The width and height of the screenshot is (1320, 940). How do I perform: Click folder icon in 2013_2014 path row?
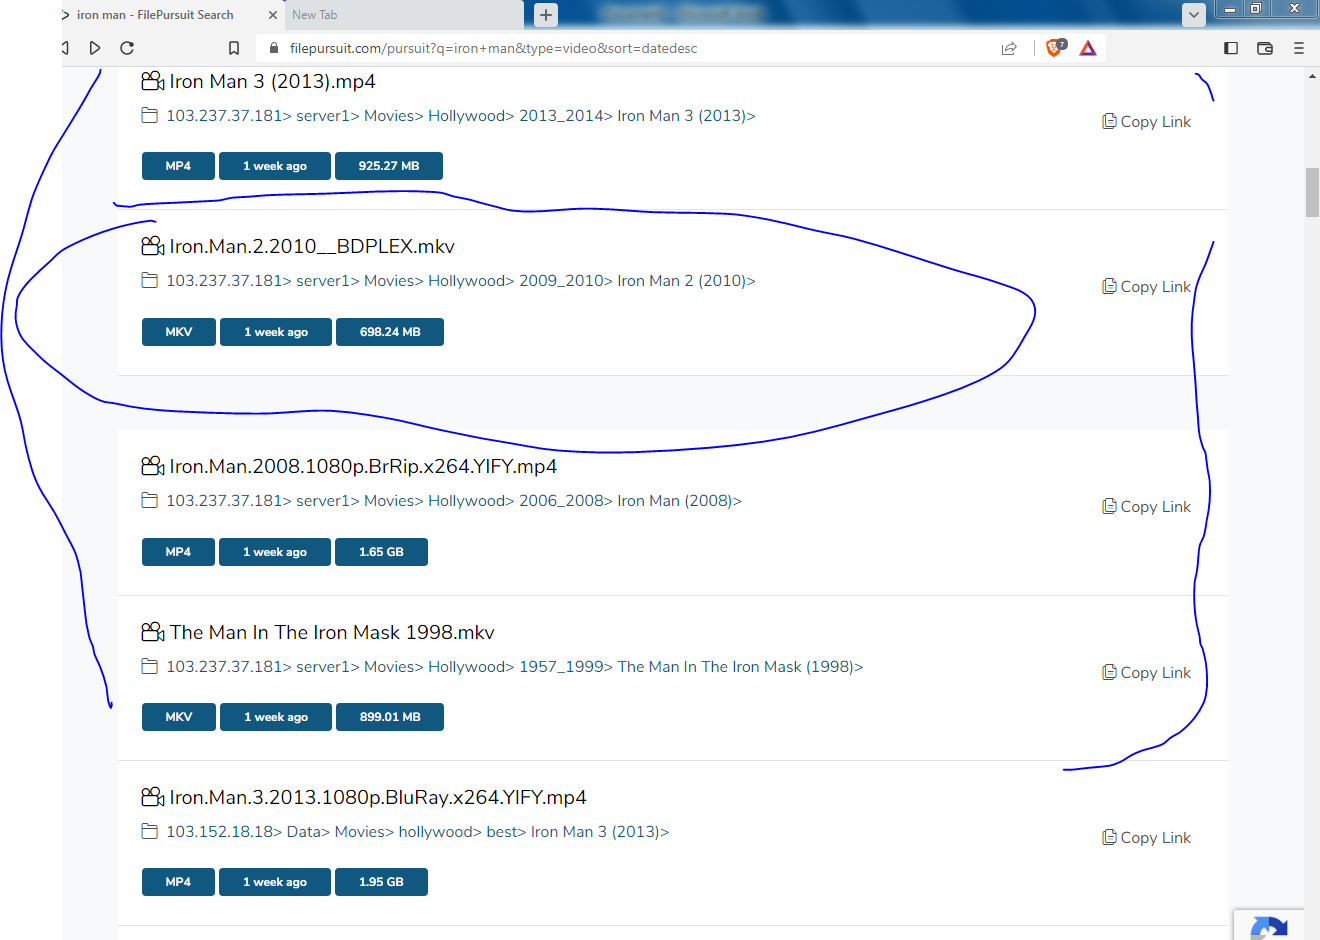150,116
